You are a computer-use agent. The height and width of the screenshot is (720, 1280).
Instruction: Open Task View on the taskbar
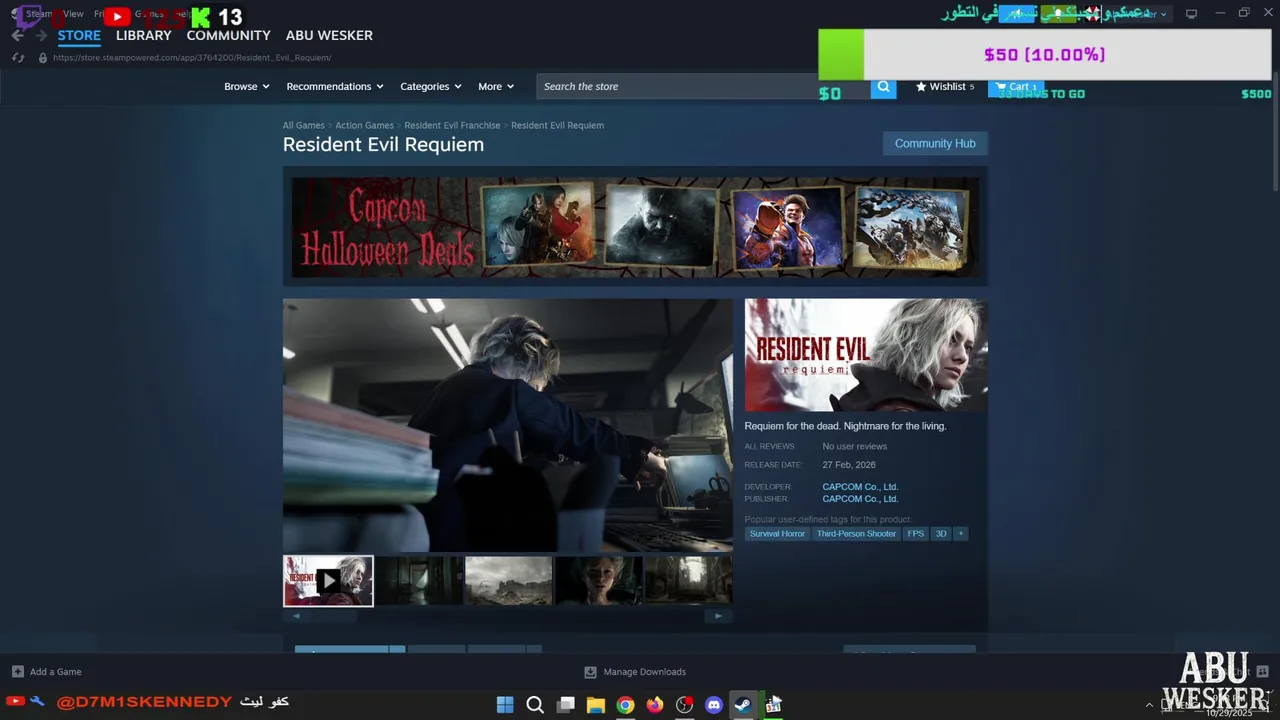pyautogui.click(x=565, y=705)
